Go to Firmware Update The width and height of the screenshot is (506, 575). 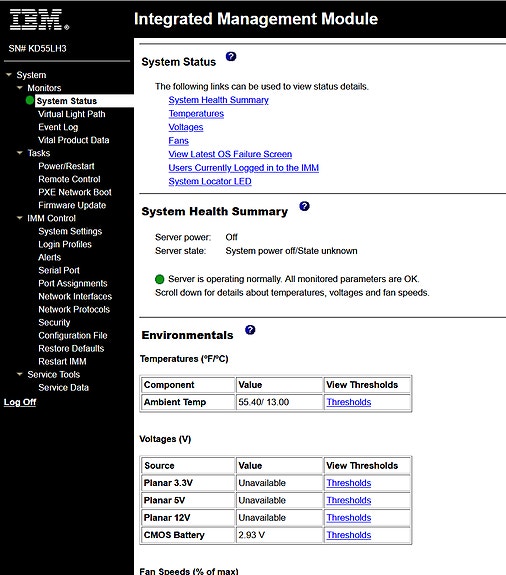pos(72,205)
